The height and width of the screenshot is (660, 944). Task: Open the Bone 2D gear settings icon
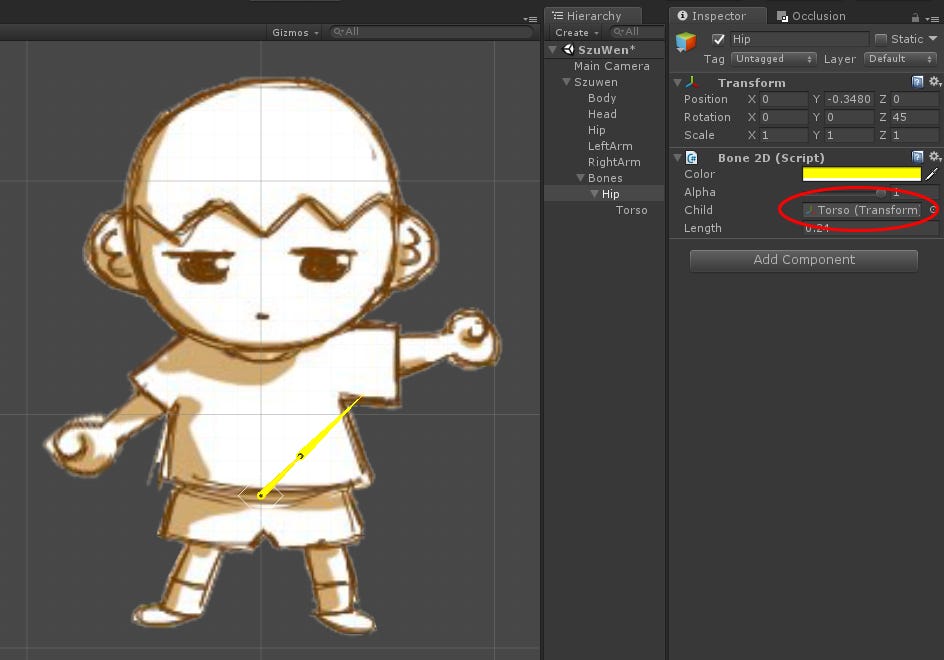pos(932,157)
